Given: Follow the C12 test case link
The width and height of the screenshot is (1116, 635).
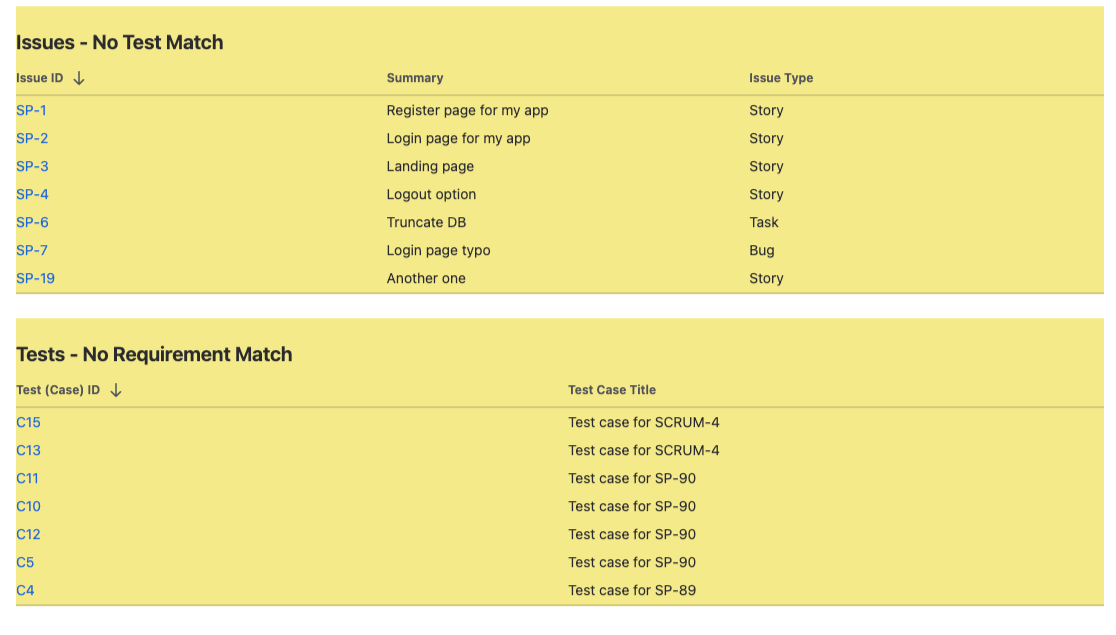Looking at the screenshot, I should click(28, 534).
